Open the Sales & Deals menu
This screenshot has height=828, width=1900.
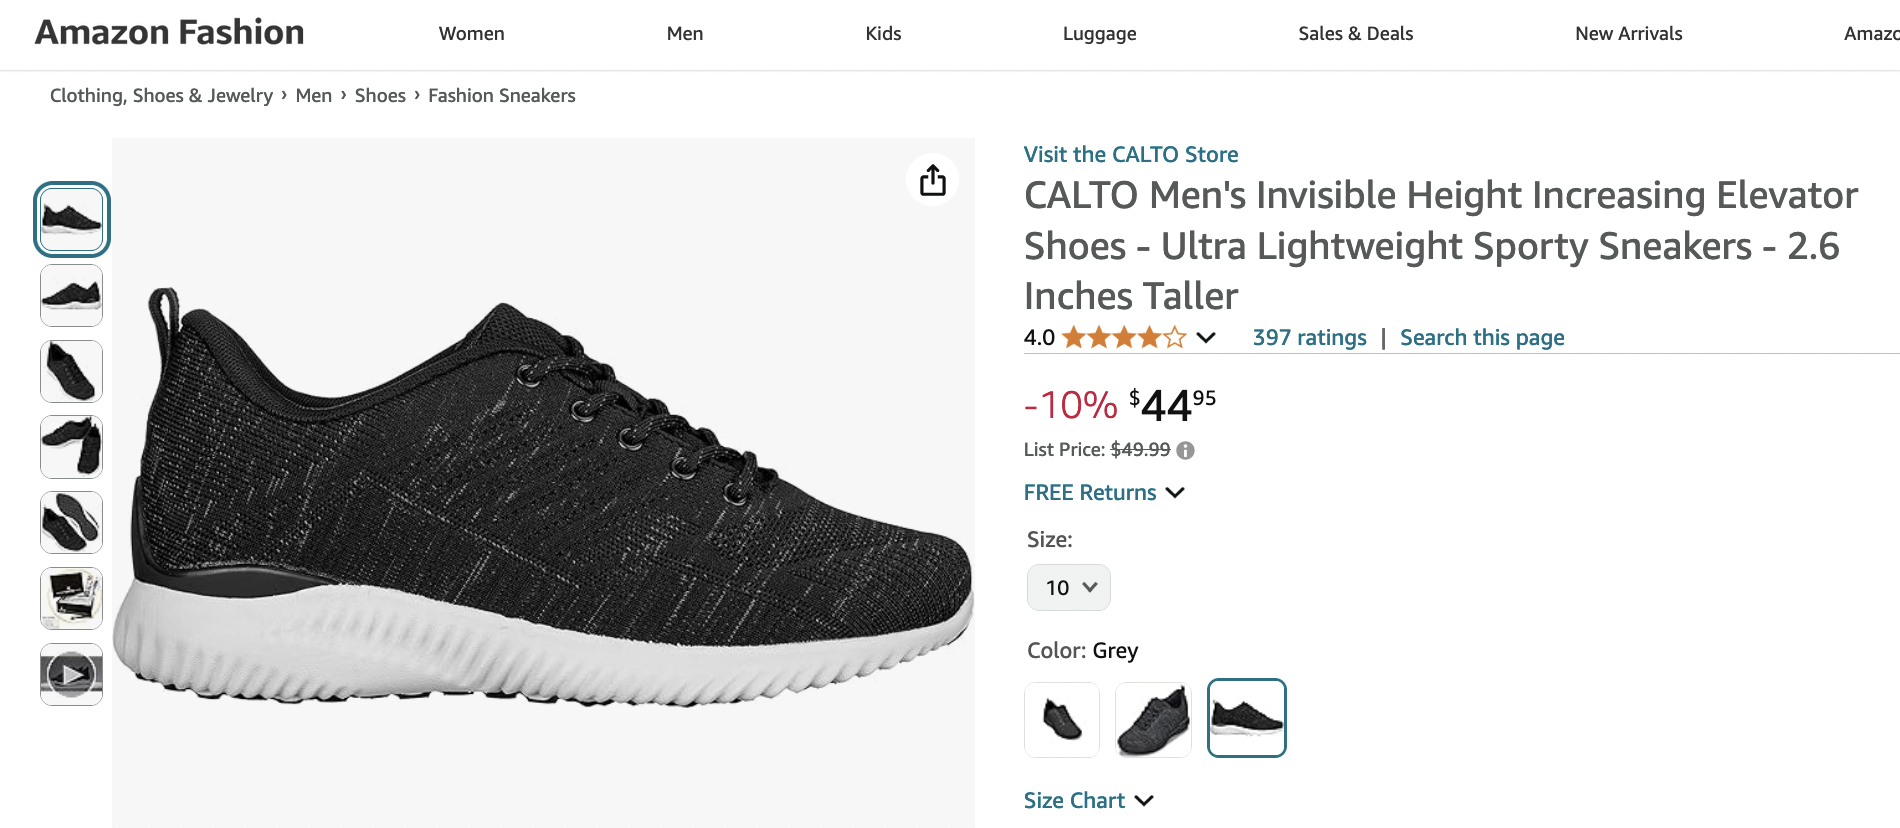click(1355, 34)
